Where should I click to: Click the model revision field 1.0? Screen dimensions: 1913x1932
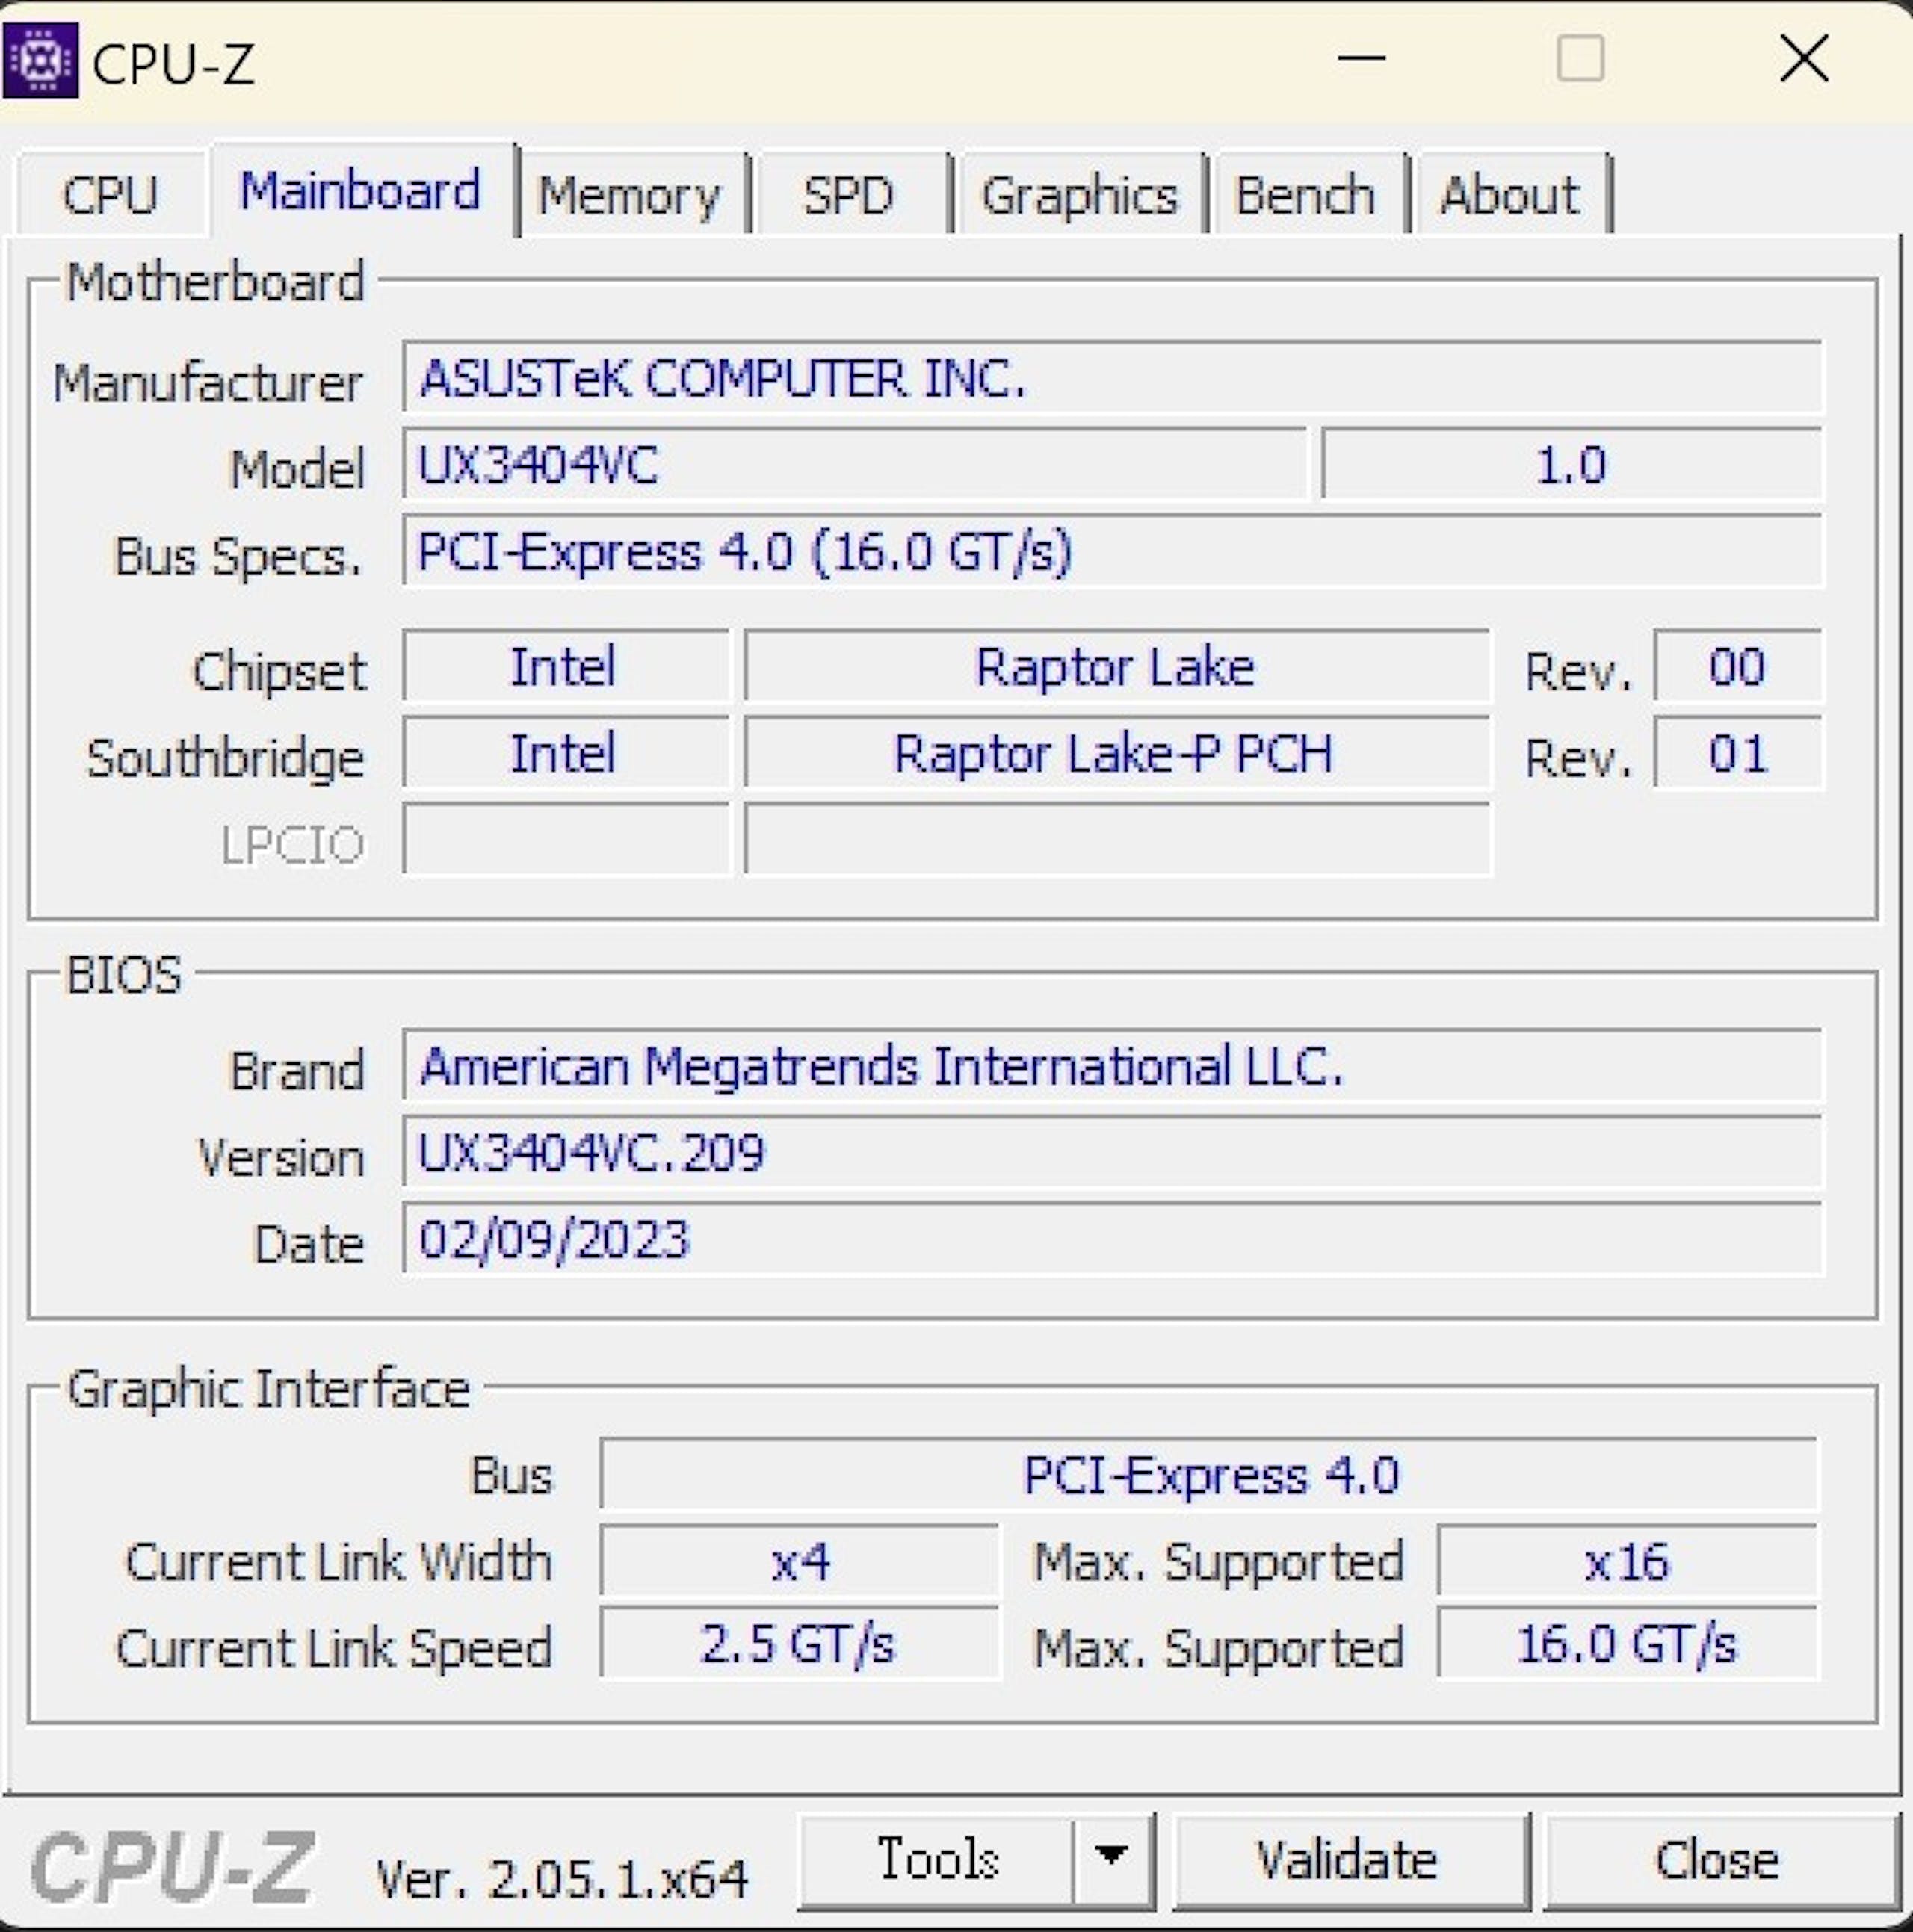click(1572, 464)
